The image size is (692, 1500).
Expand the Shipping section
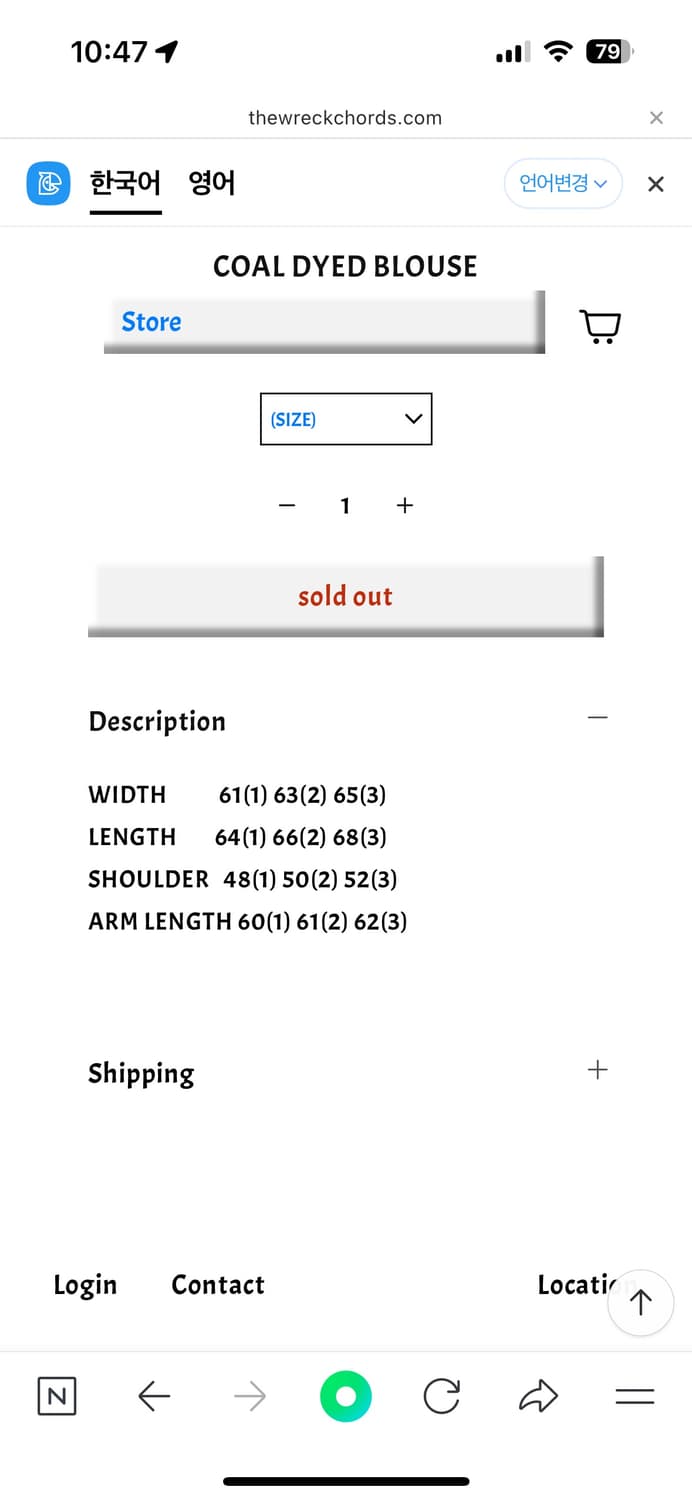tap(598, 1070)
